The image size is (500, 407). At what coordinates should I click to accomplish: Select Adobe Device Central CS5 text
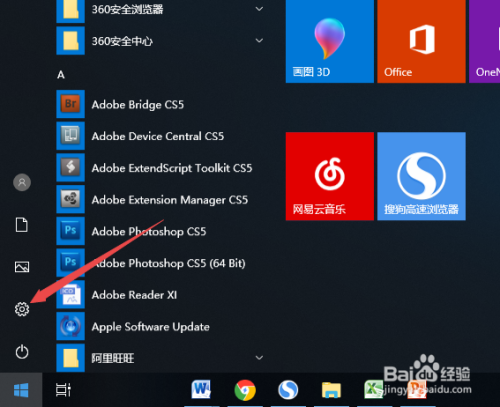point(158,136)
